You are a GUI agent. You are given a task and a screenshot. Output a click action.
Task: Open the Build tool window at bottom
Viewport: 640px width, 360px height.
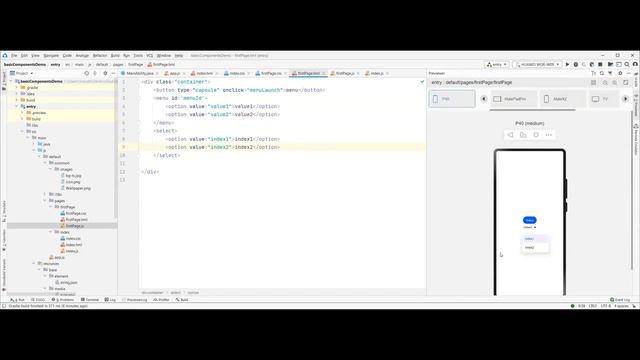coord(182,300)
